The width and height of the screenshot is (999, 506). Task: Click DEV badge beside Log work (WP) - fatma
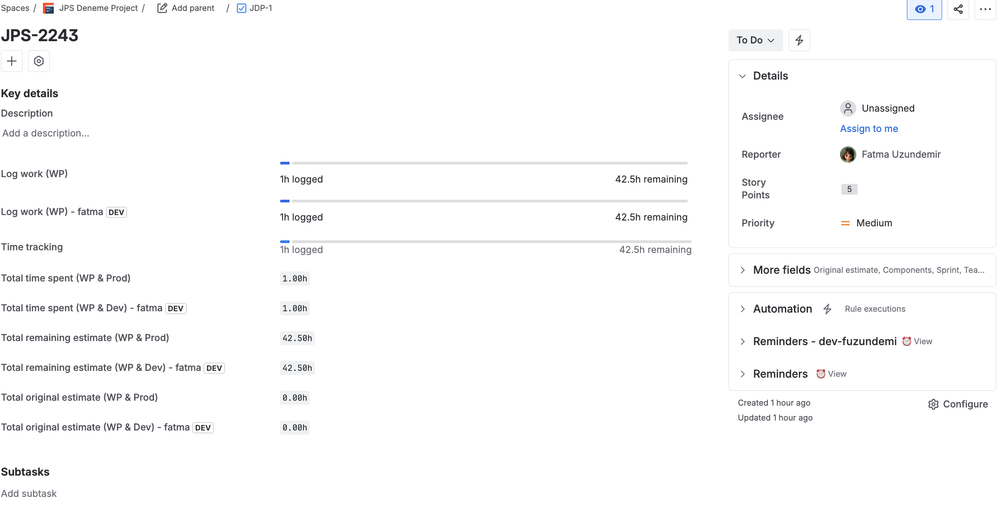tap(116, 212)
